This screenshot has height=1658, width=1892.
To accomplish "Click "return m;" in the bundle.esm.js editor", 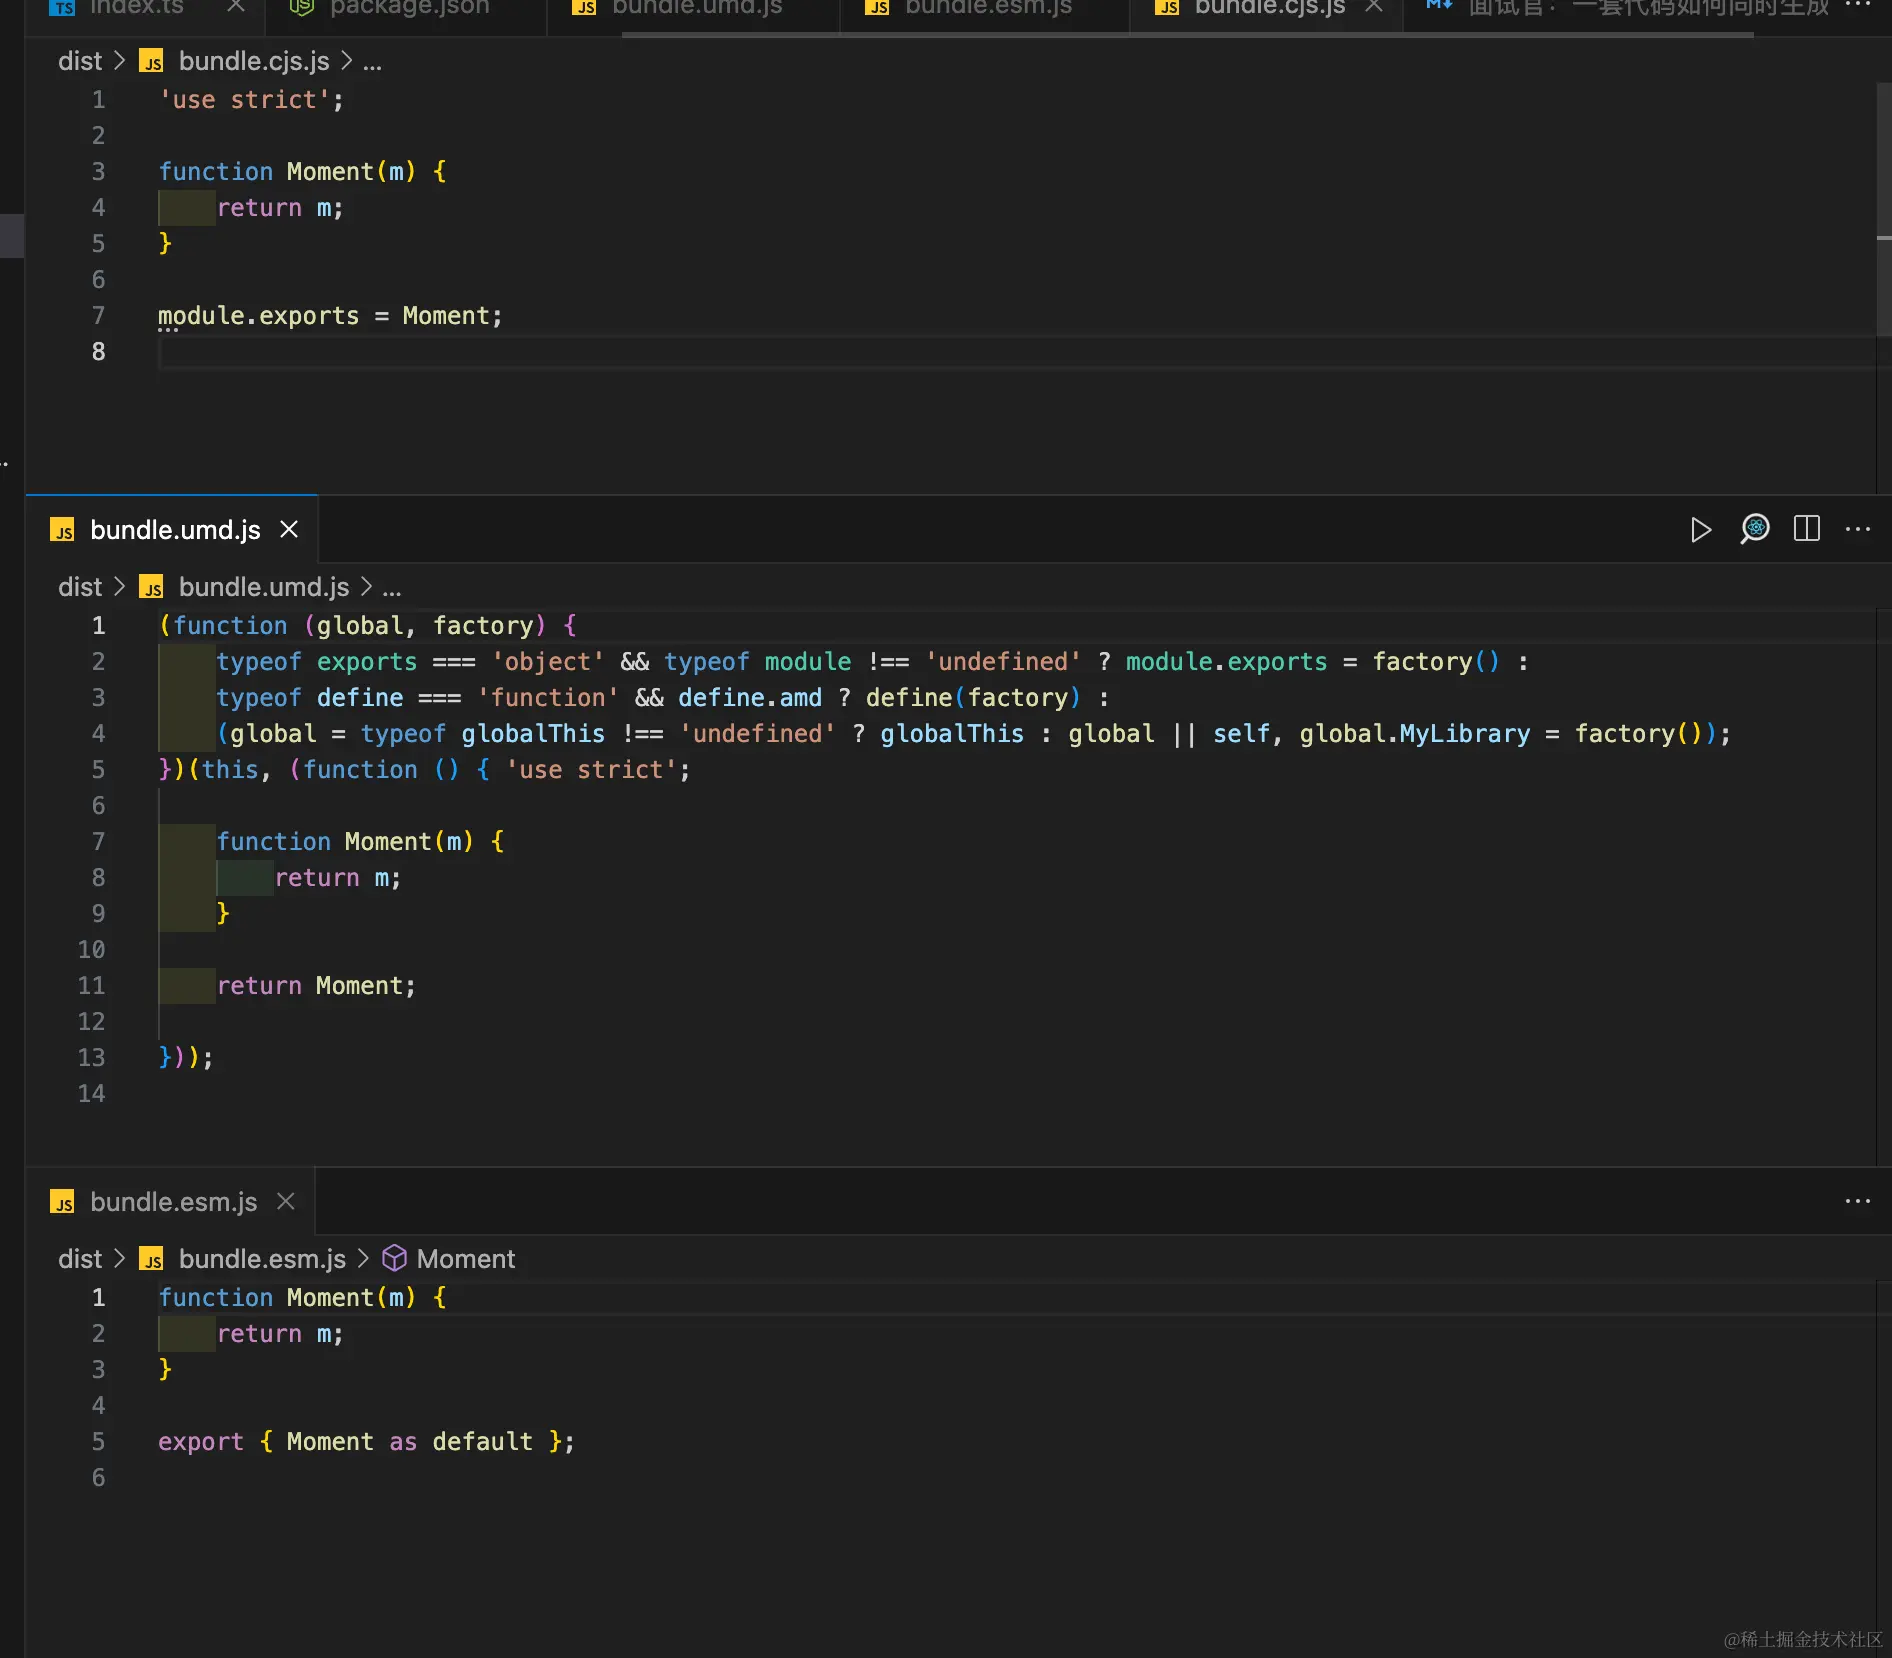I will (280, 1334).
